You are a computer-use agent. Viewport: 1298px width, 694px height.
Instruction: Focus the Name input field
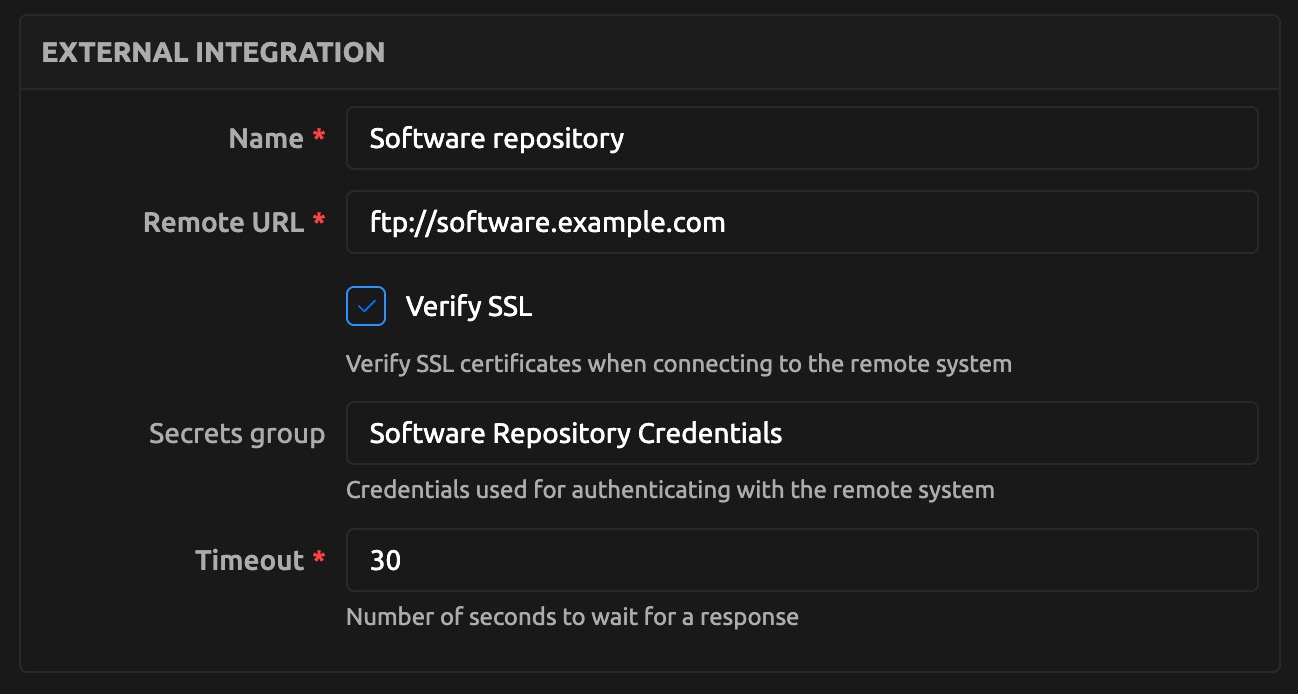[x=800, y=138]
